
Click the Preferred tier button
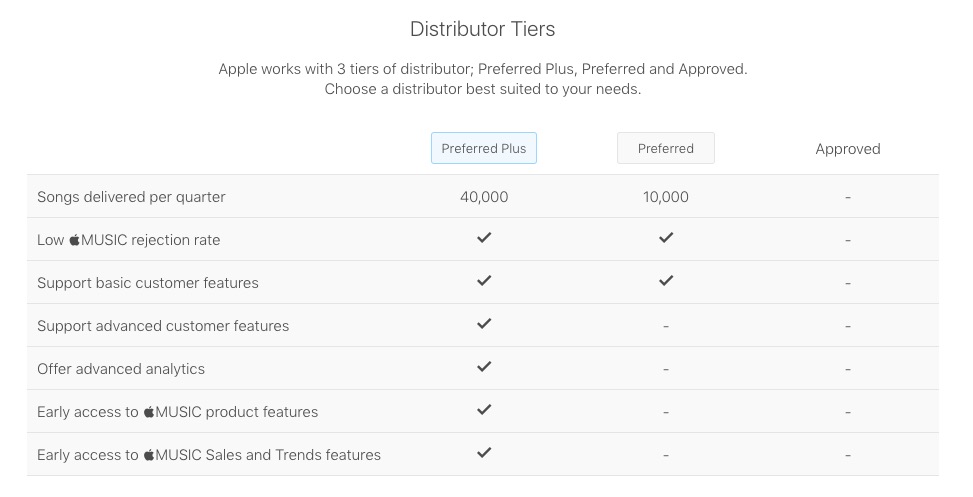pyautogui.click(x=666, y=148)
